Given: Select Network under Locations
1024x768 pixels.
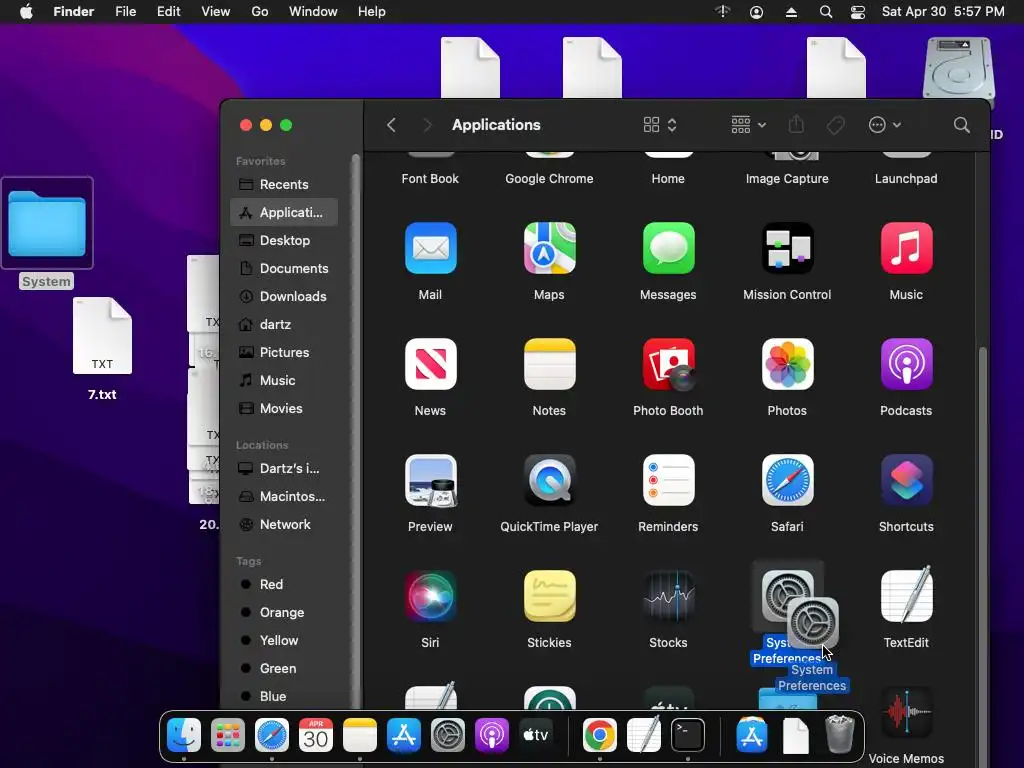Looking at the screenshot, I should (284, 524).
